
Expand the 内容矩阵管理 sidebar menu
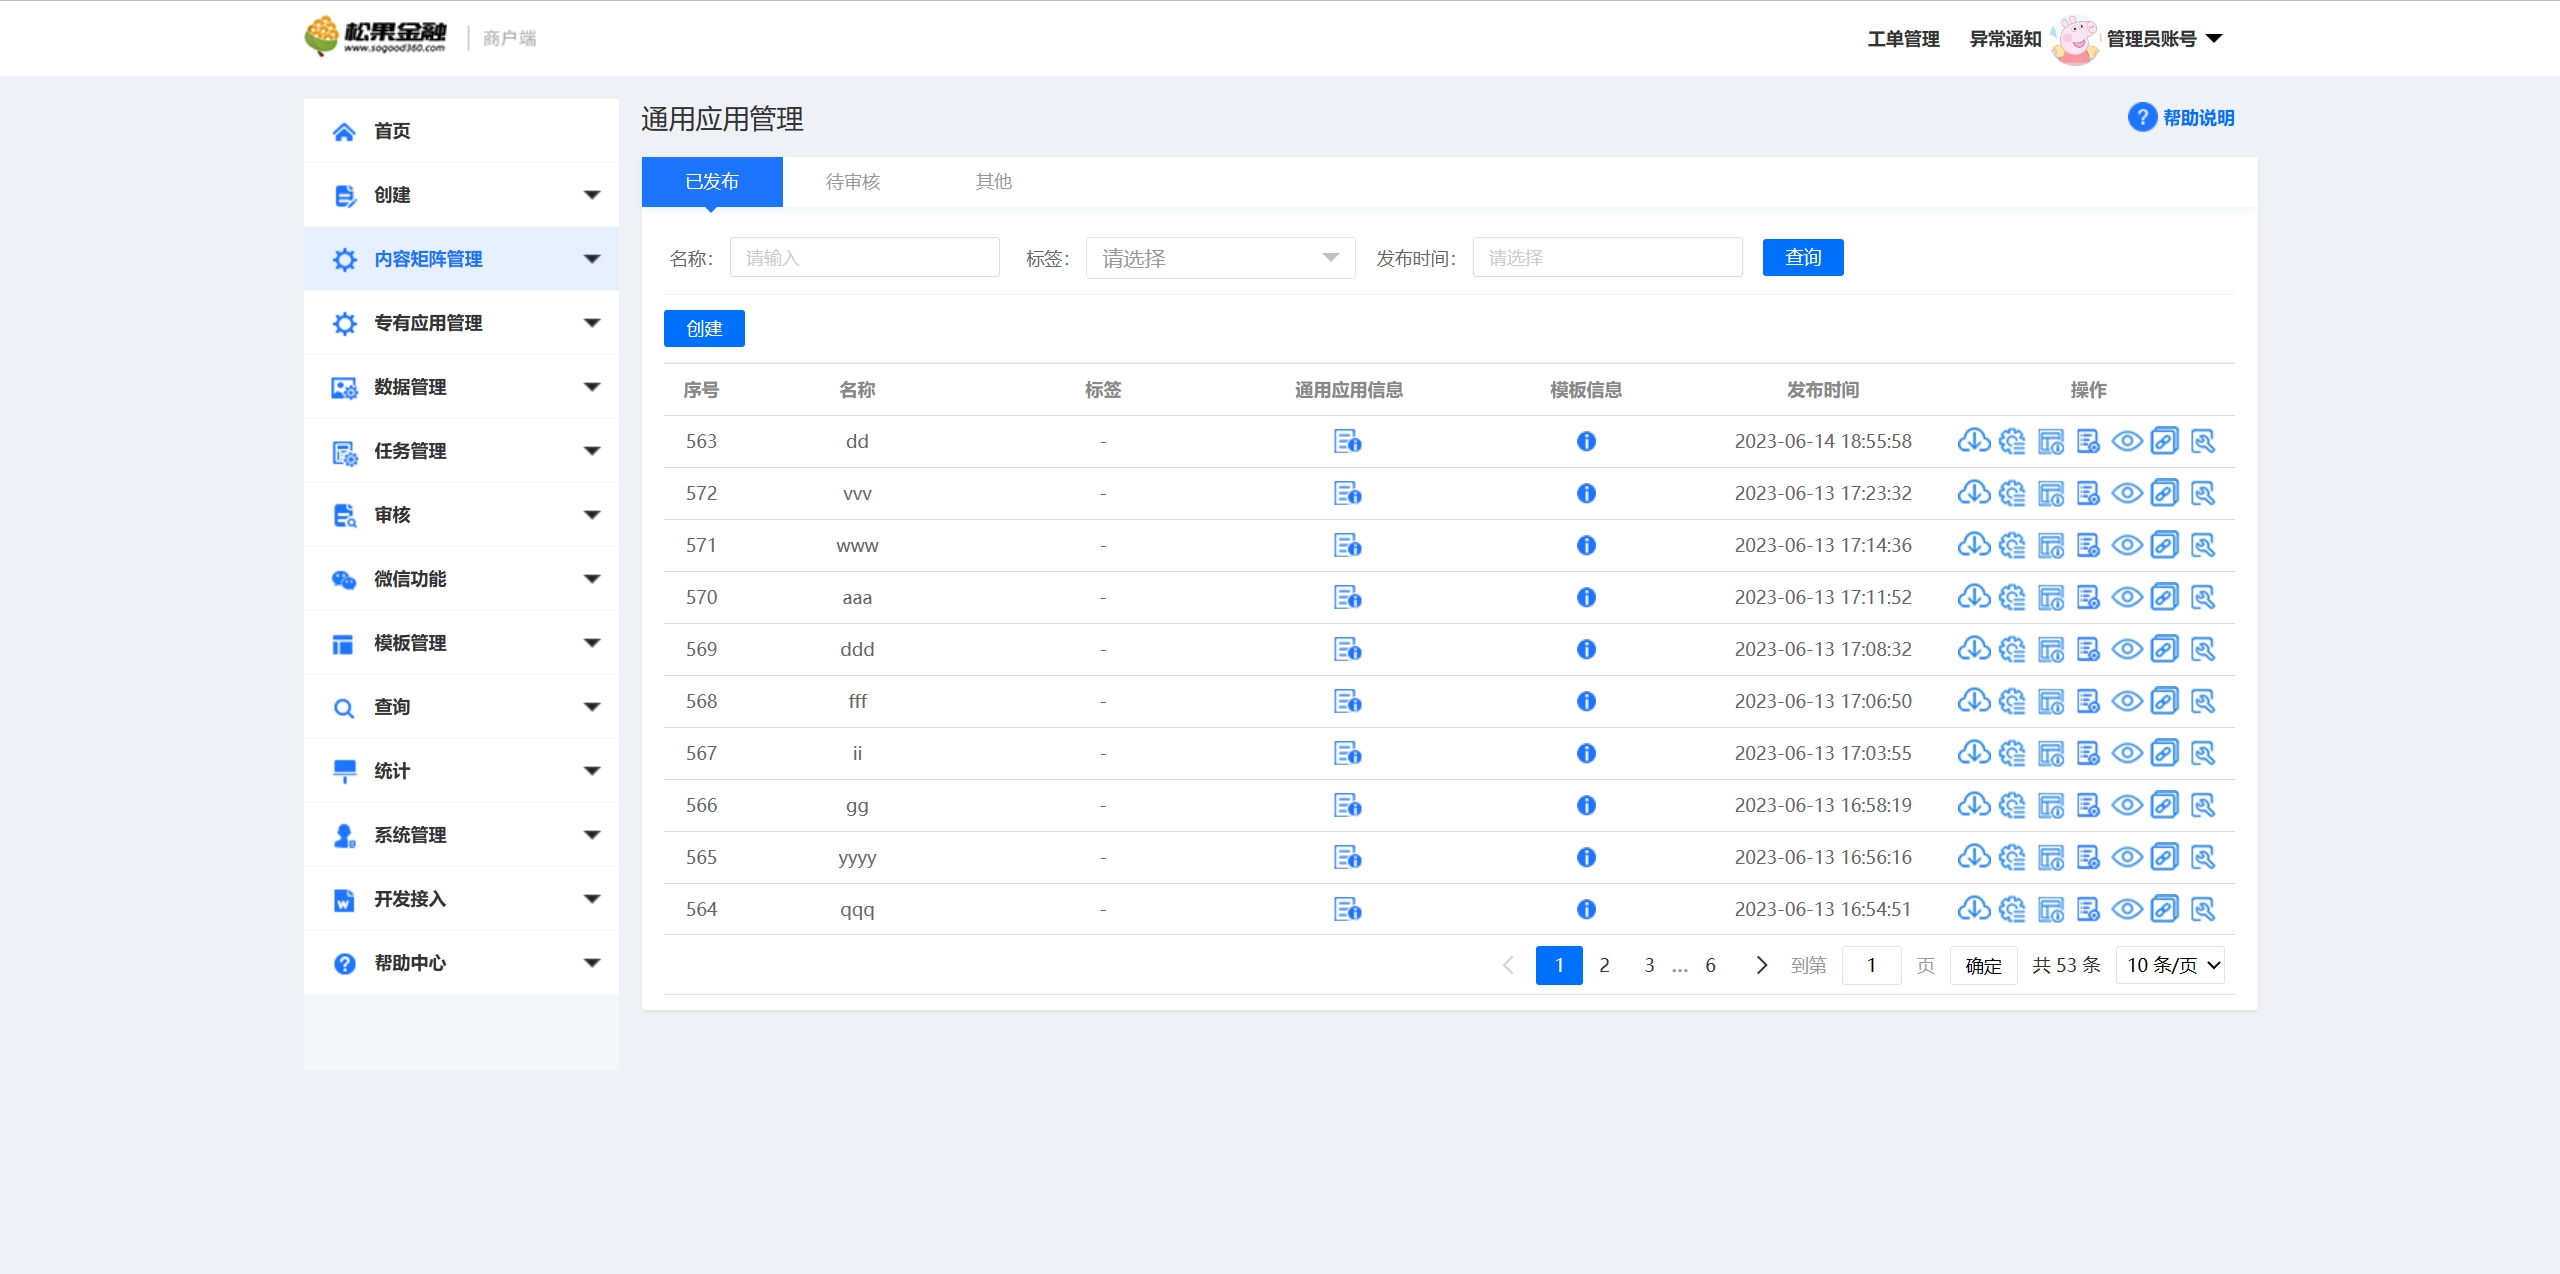tap(461, 259)
